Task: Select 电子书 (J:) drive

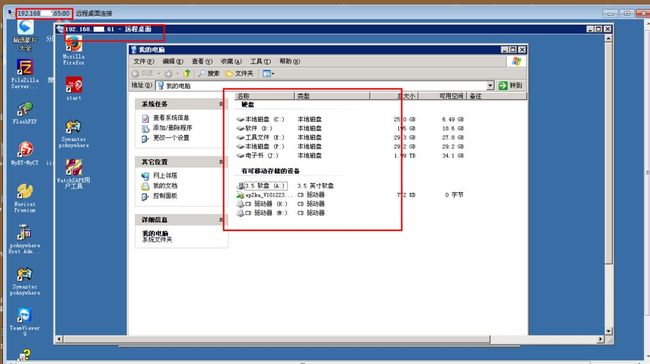Action: point(257,156)
